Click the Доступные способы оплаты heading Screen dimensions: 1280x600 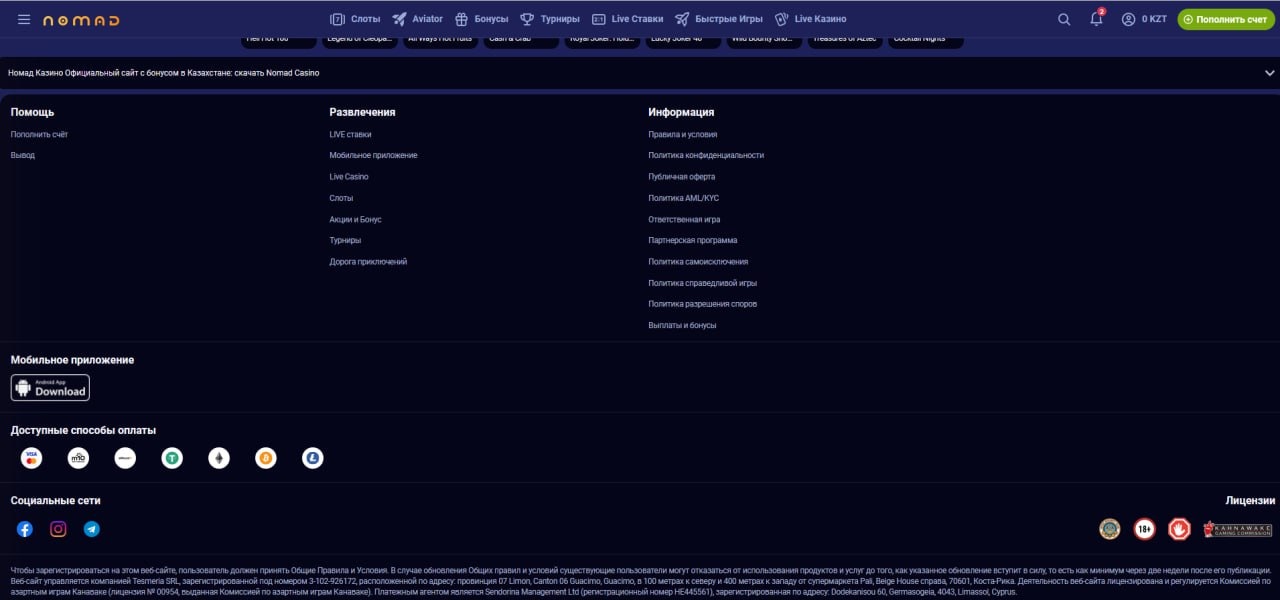tap(83, 430)
